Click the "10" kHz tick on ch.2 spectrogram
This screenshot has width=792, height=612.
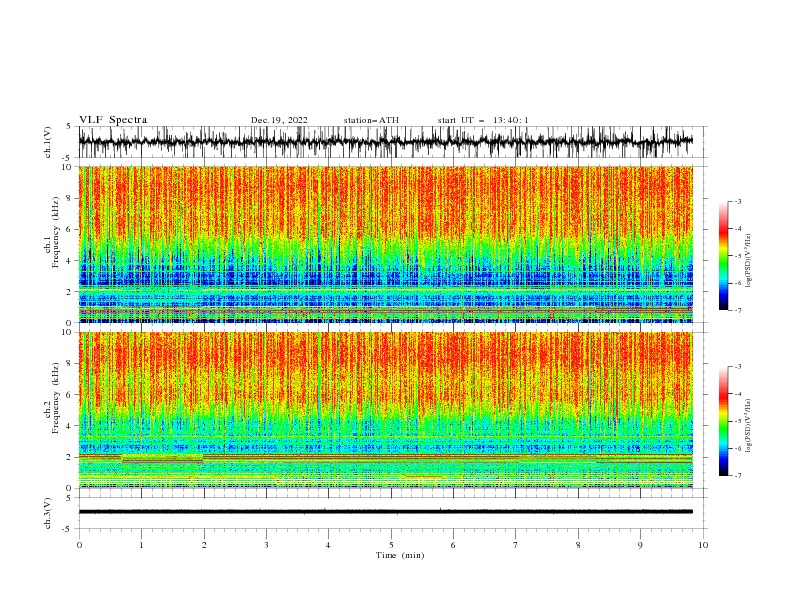pyautogui.click(x=69, y=332)
